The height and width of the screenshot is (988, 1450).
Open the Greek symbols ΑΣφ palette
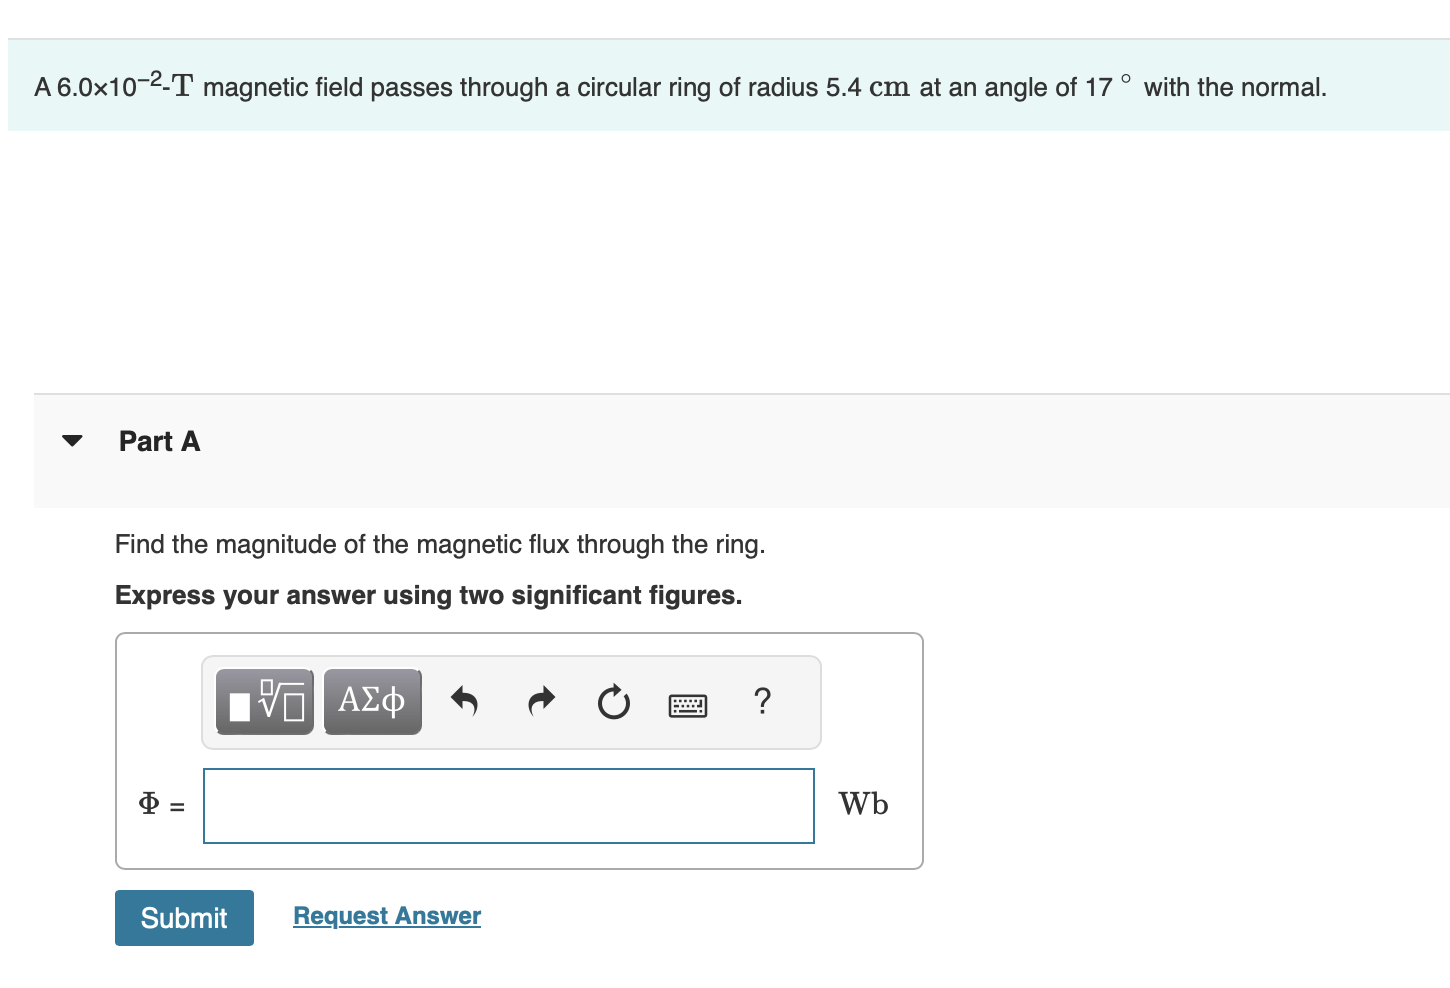(x=372, y=701)
